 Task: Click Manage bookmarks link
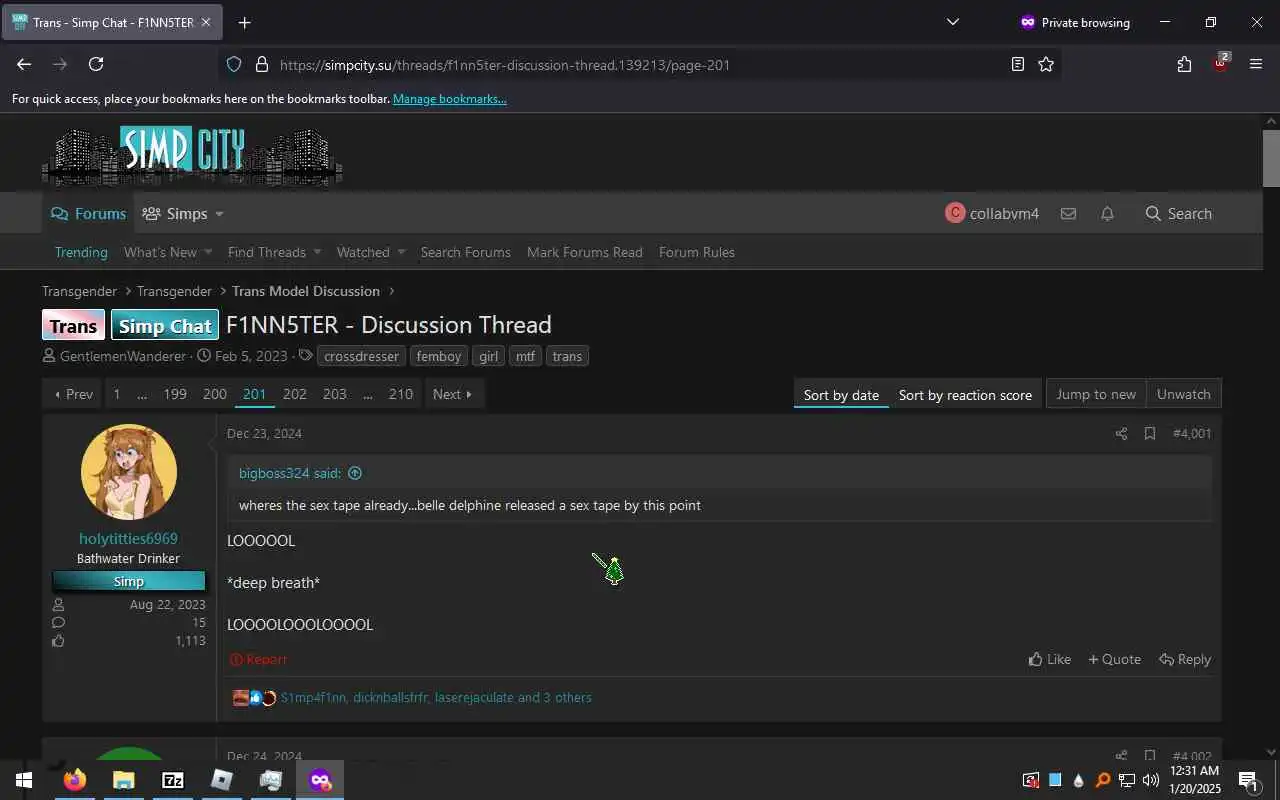(x=450, y=99)
